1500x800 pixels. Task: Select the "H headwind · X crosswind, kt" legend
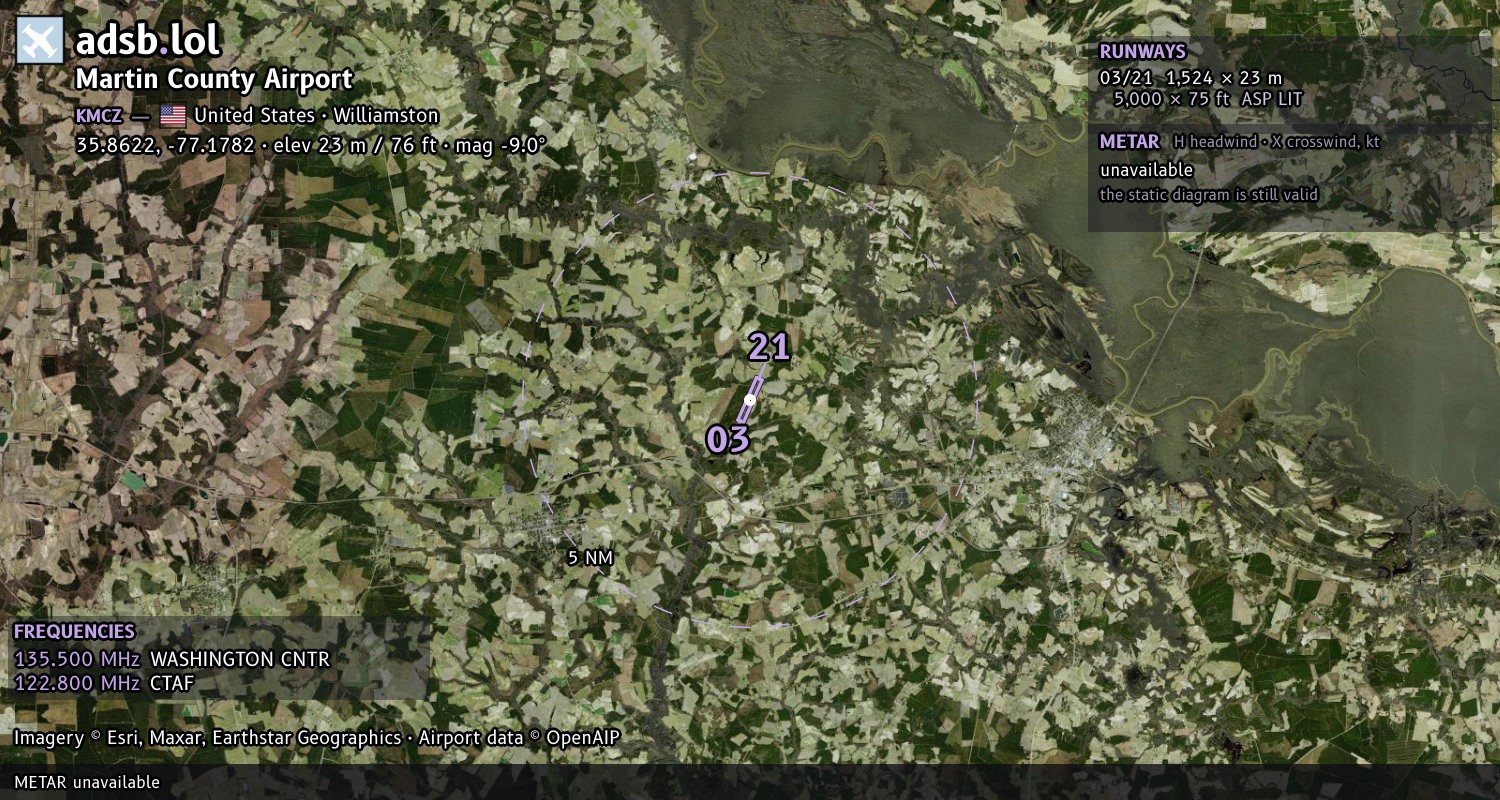1276,142
